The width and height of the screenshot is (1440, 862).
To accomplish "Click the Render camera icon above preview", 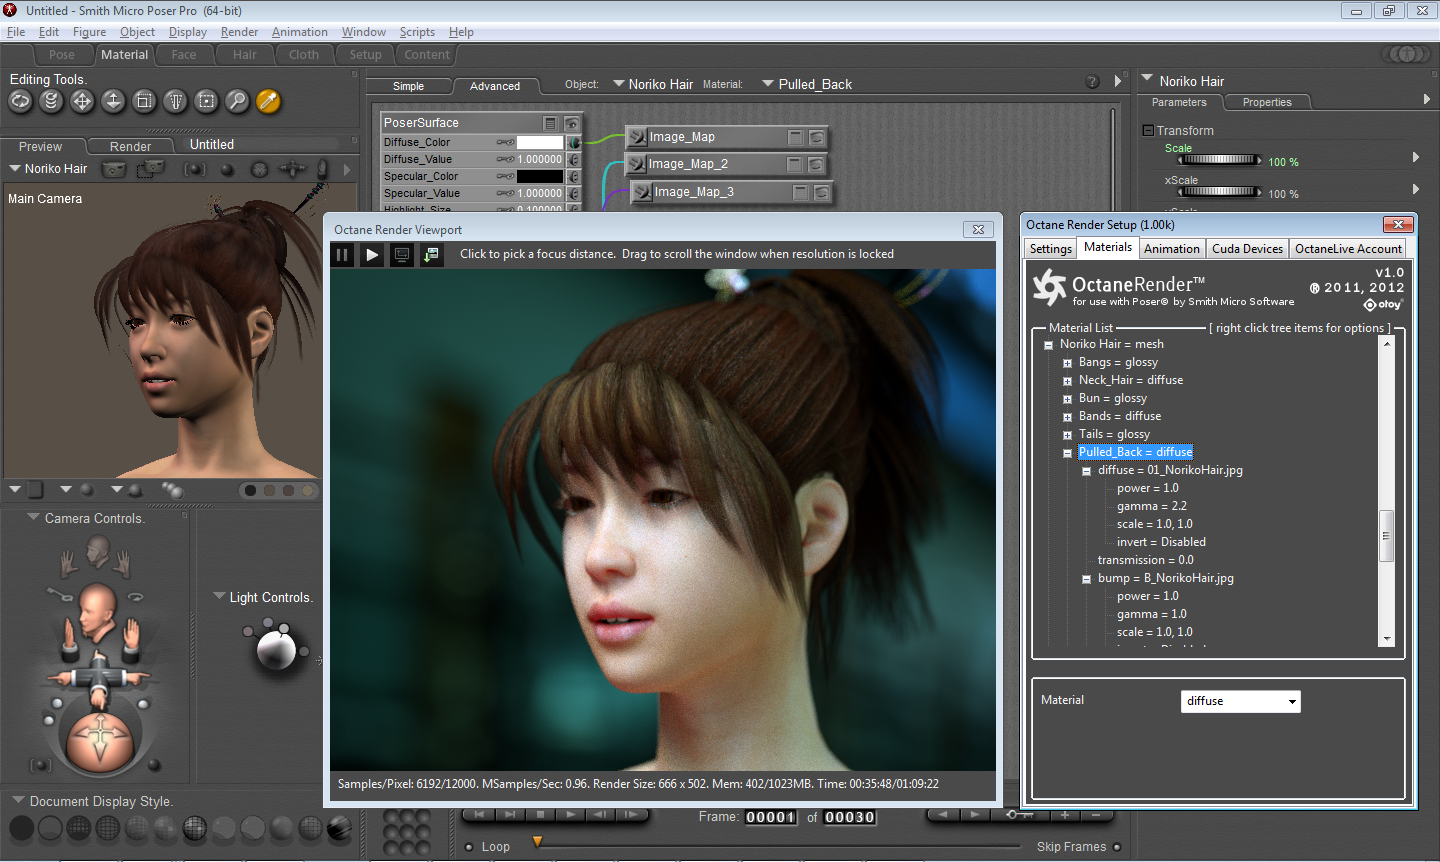I will tap(115, 169).
